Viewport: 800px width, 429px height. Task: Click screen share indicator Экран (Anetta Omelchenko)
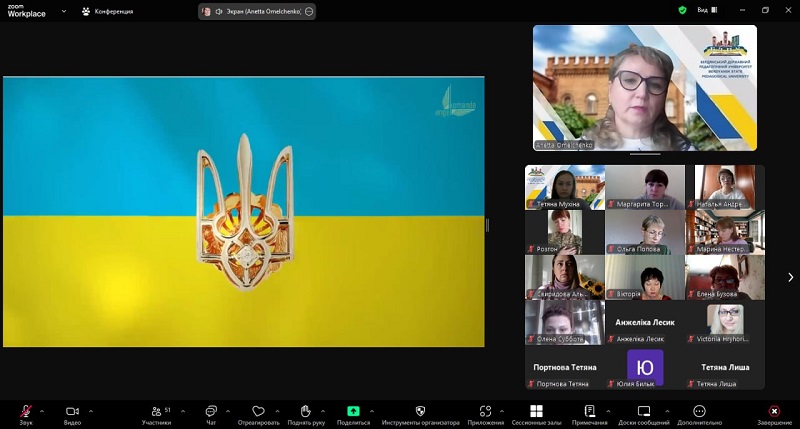[x=257, y=11]
